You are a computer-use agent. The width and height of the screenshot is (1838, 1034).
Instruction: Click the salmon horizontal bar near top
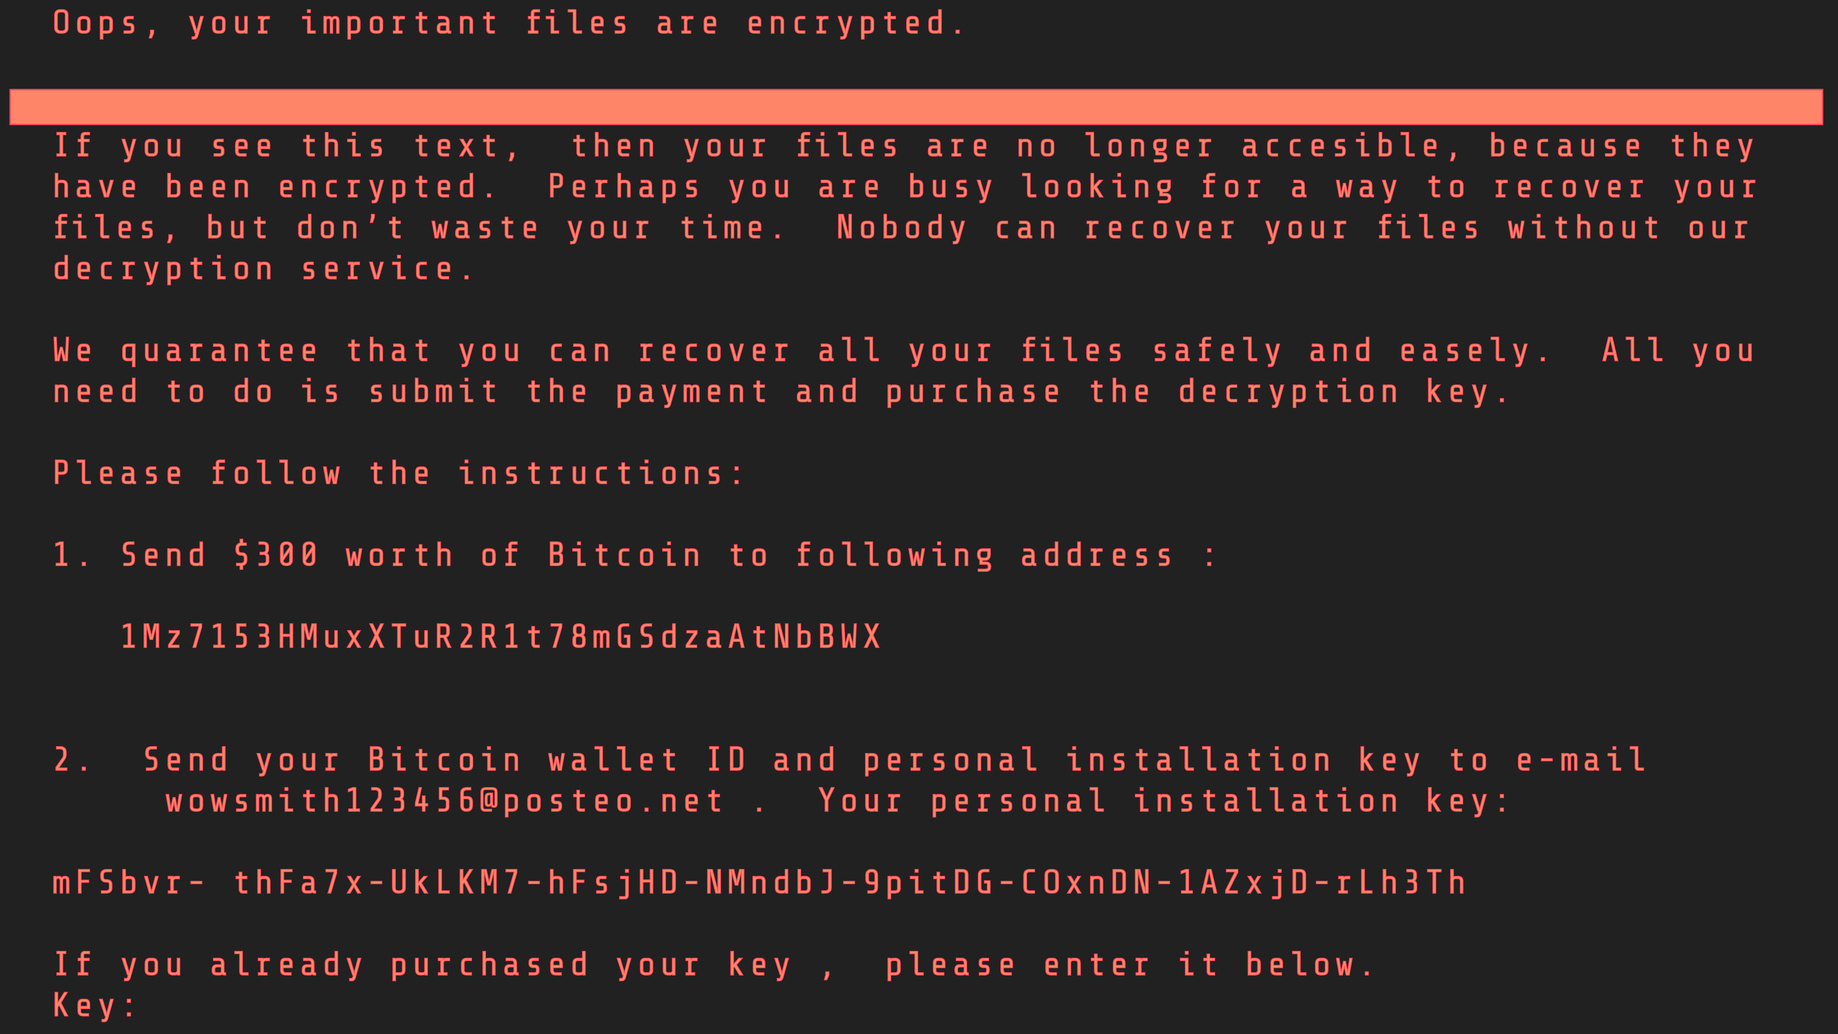pyautogui.click(x=915, y=107)
